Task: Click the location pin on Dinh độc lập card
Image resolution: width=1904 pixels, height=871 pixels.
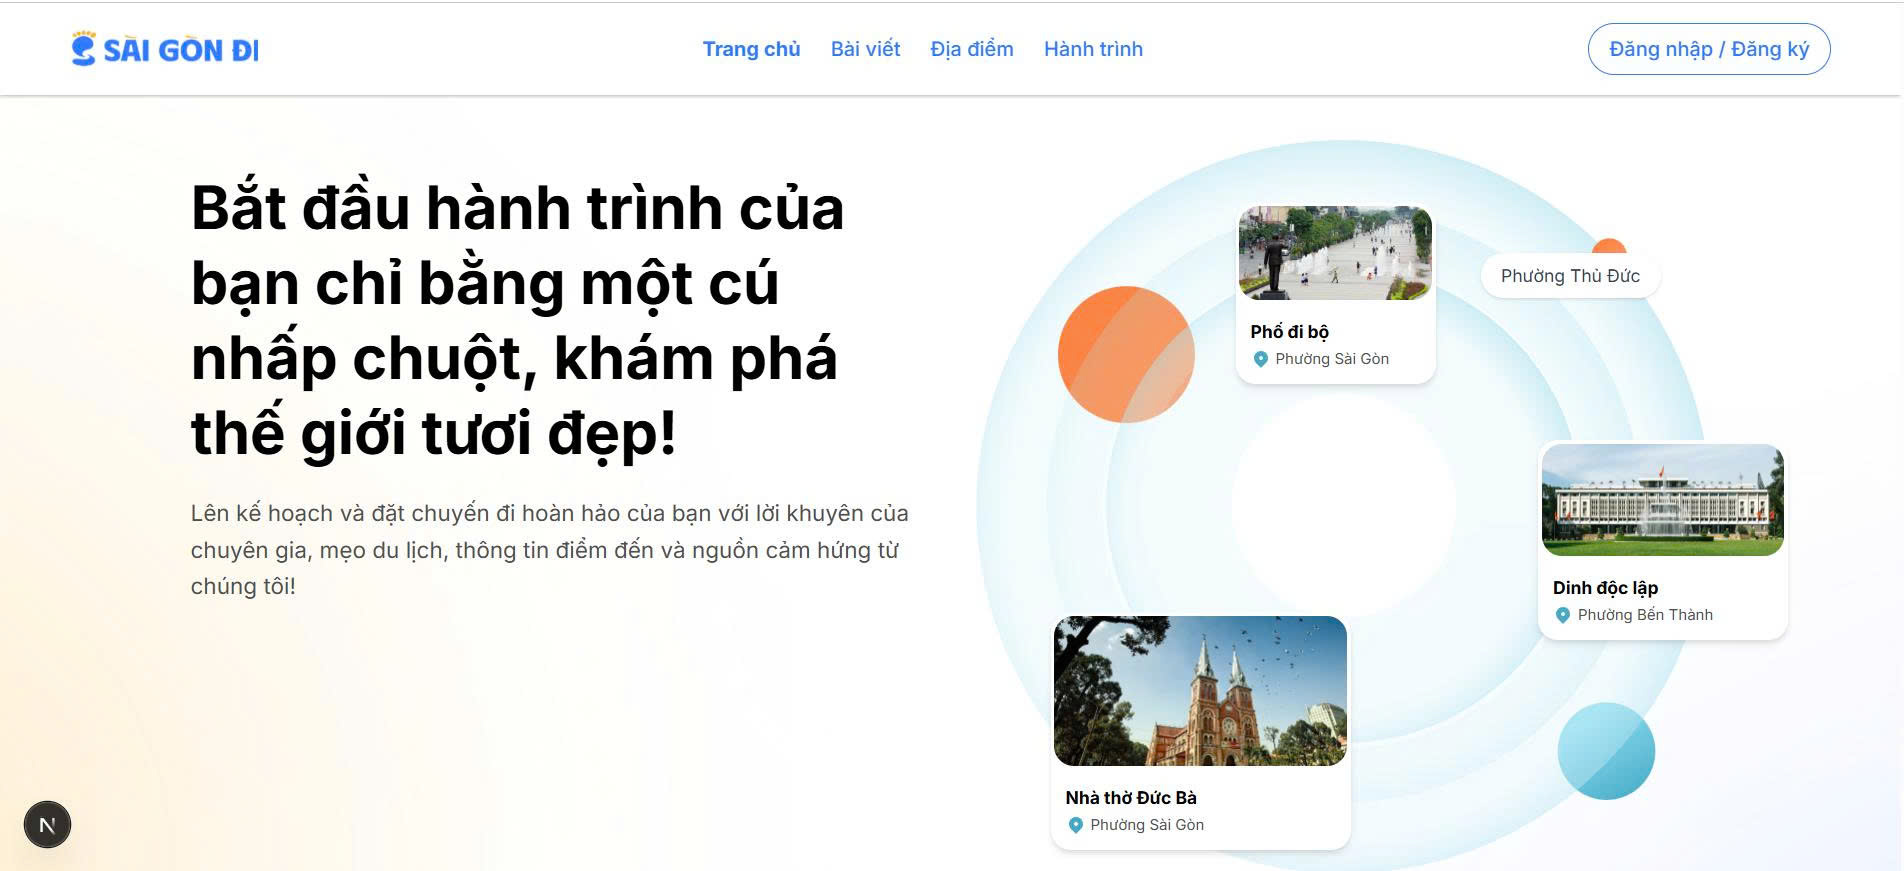Action: [1563, 615]
